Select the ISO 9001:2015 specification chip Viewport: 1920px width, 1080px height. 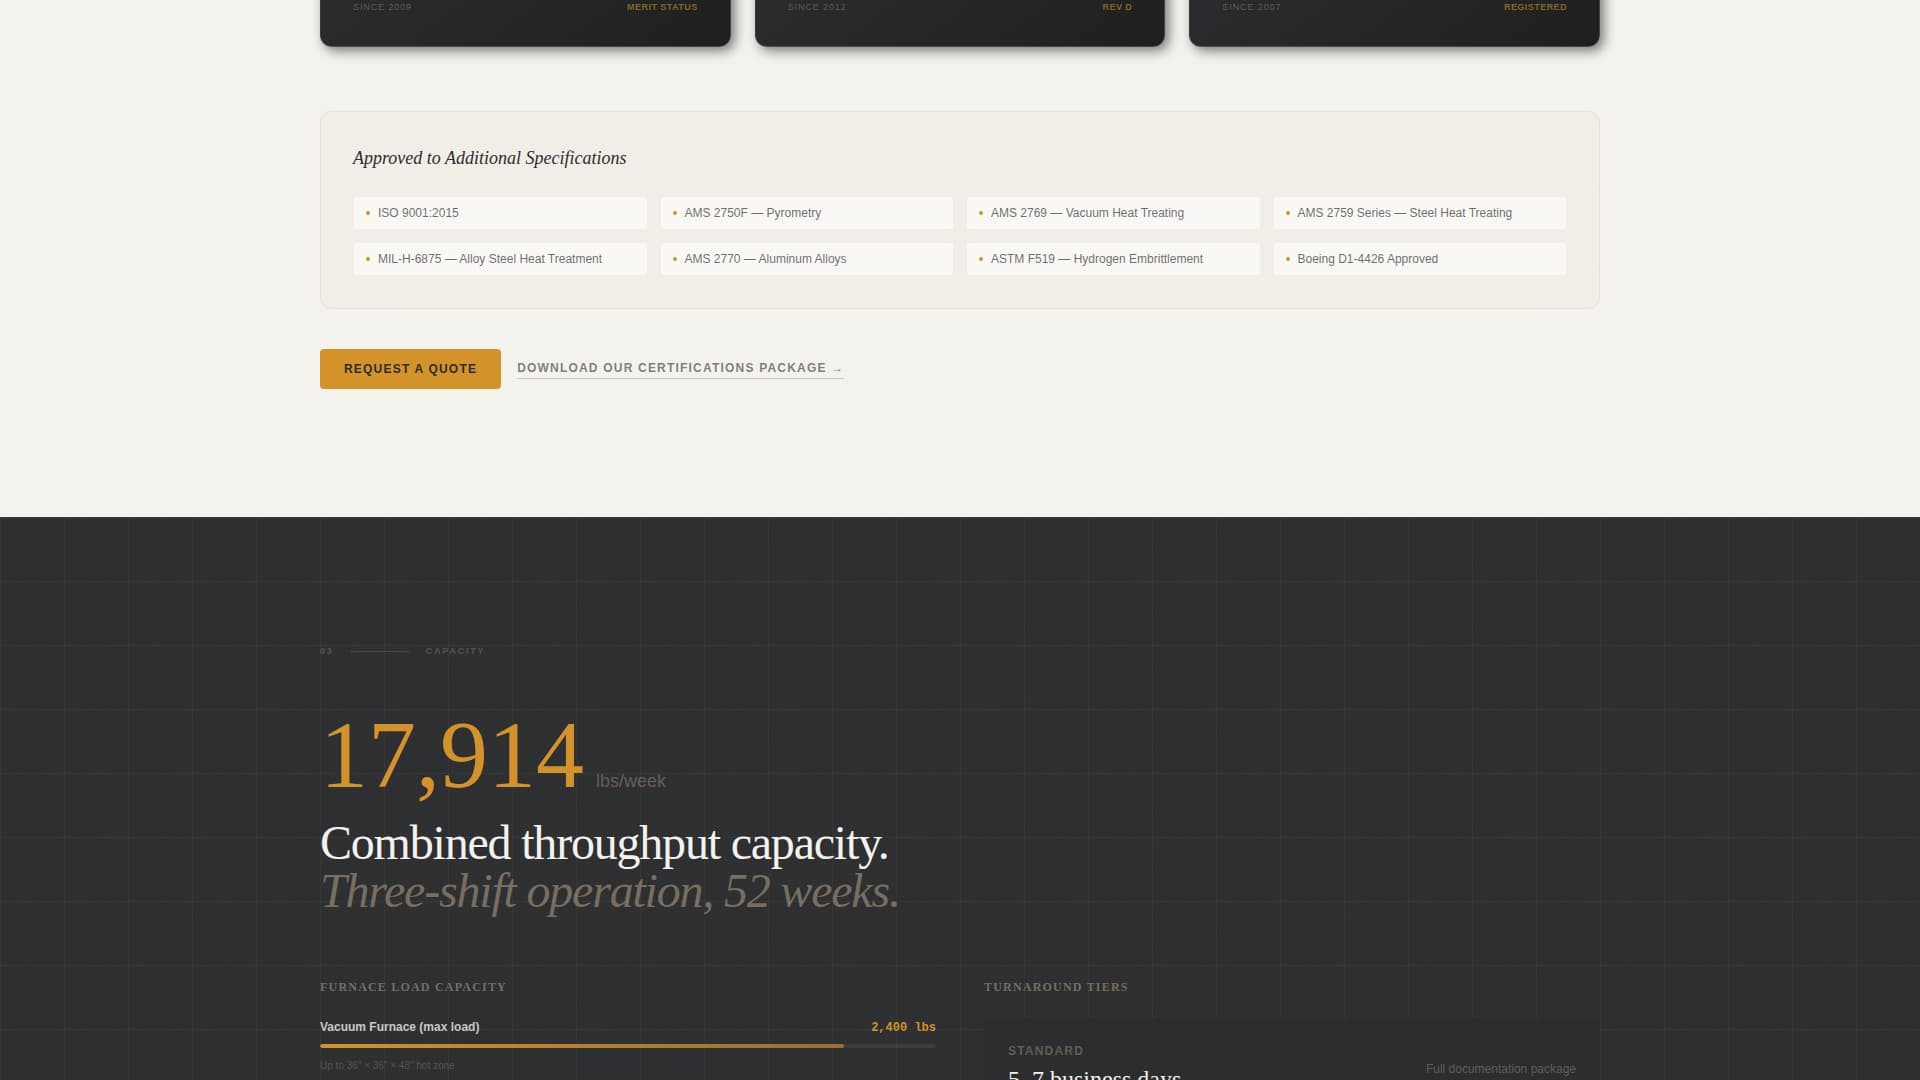point(500,213)
